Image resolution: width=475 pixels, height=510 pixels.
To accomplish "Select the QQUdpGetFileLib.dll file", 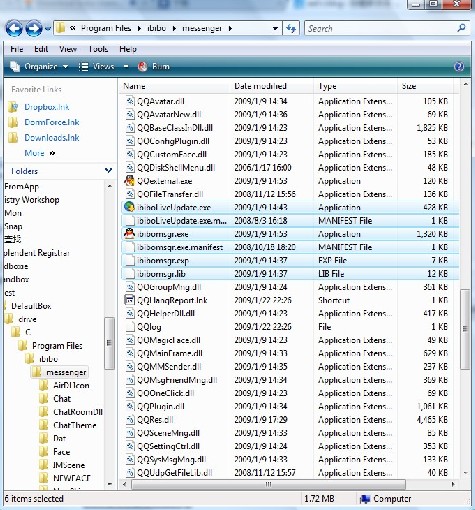I will click(x=175, y=473).
